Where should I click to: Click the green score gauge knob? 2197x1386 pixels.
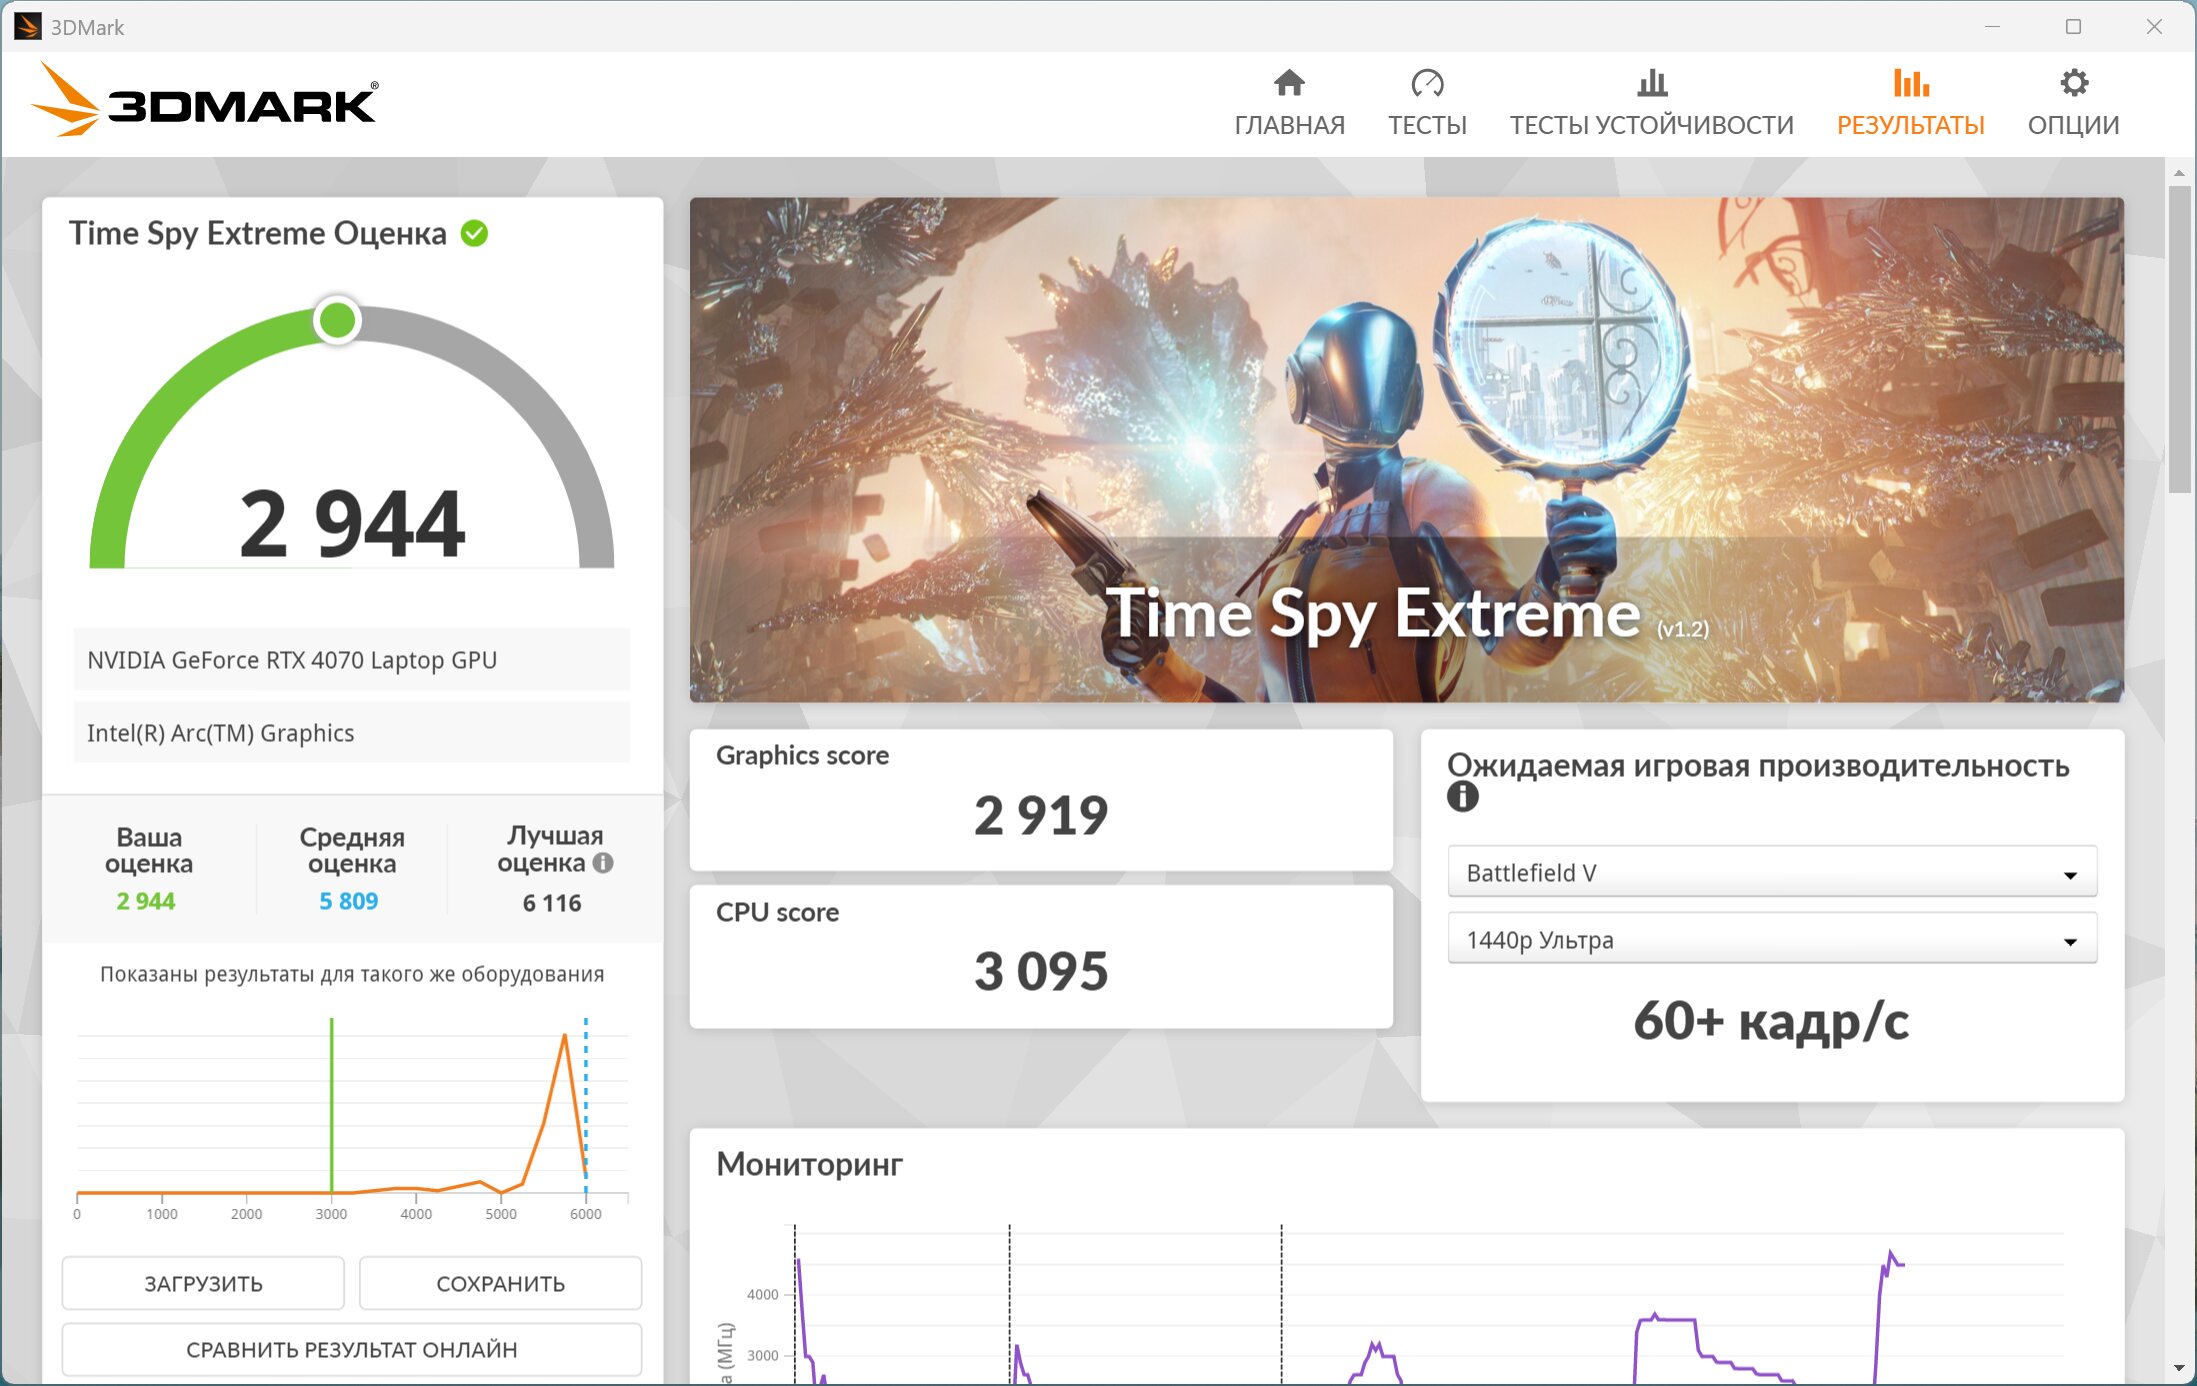tap(337, 320)
